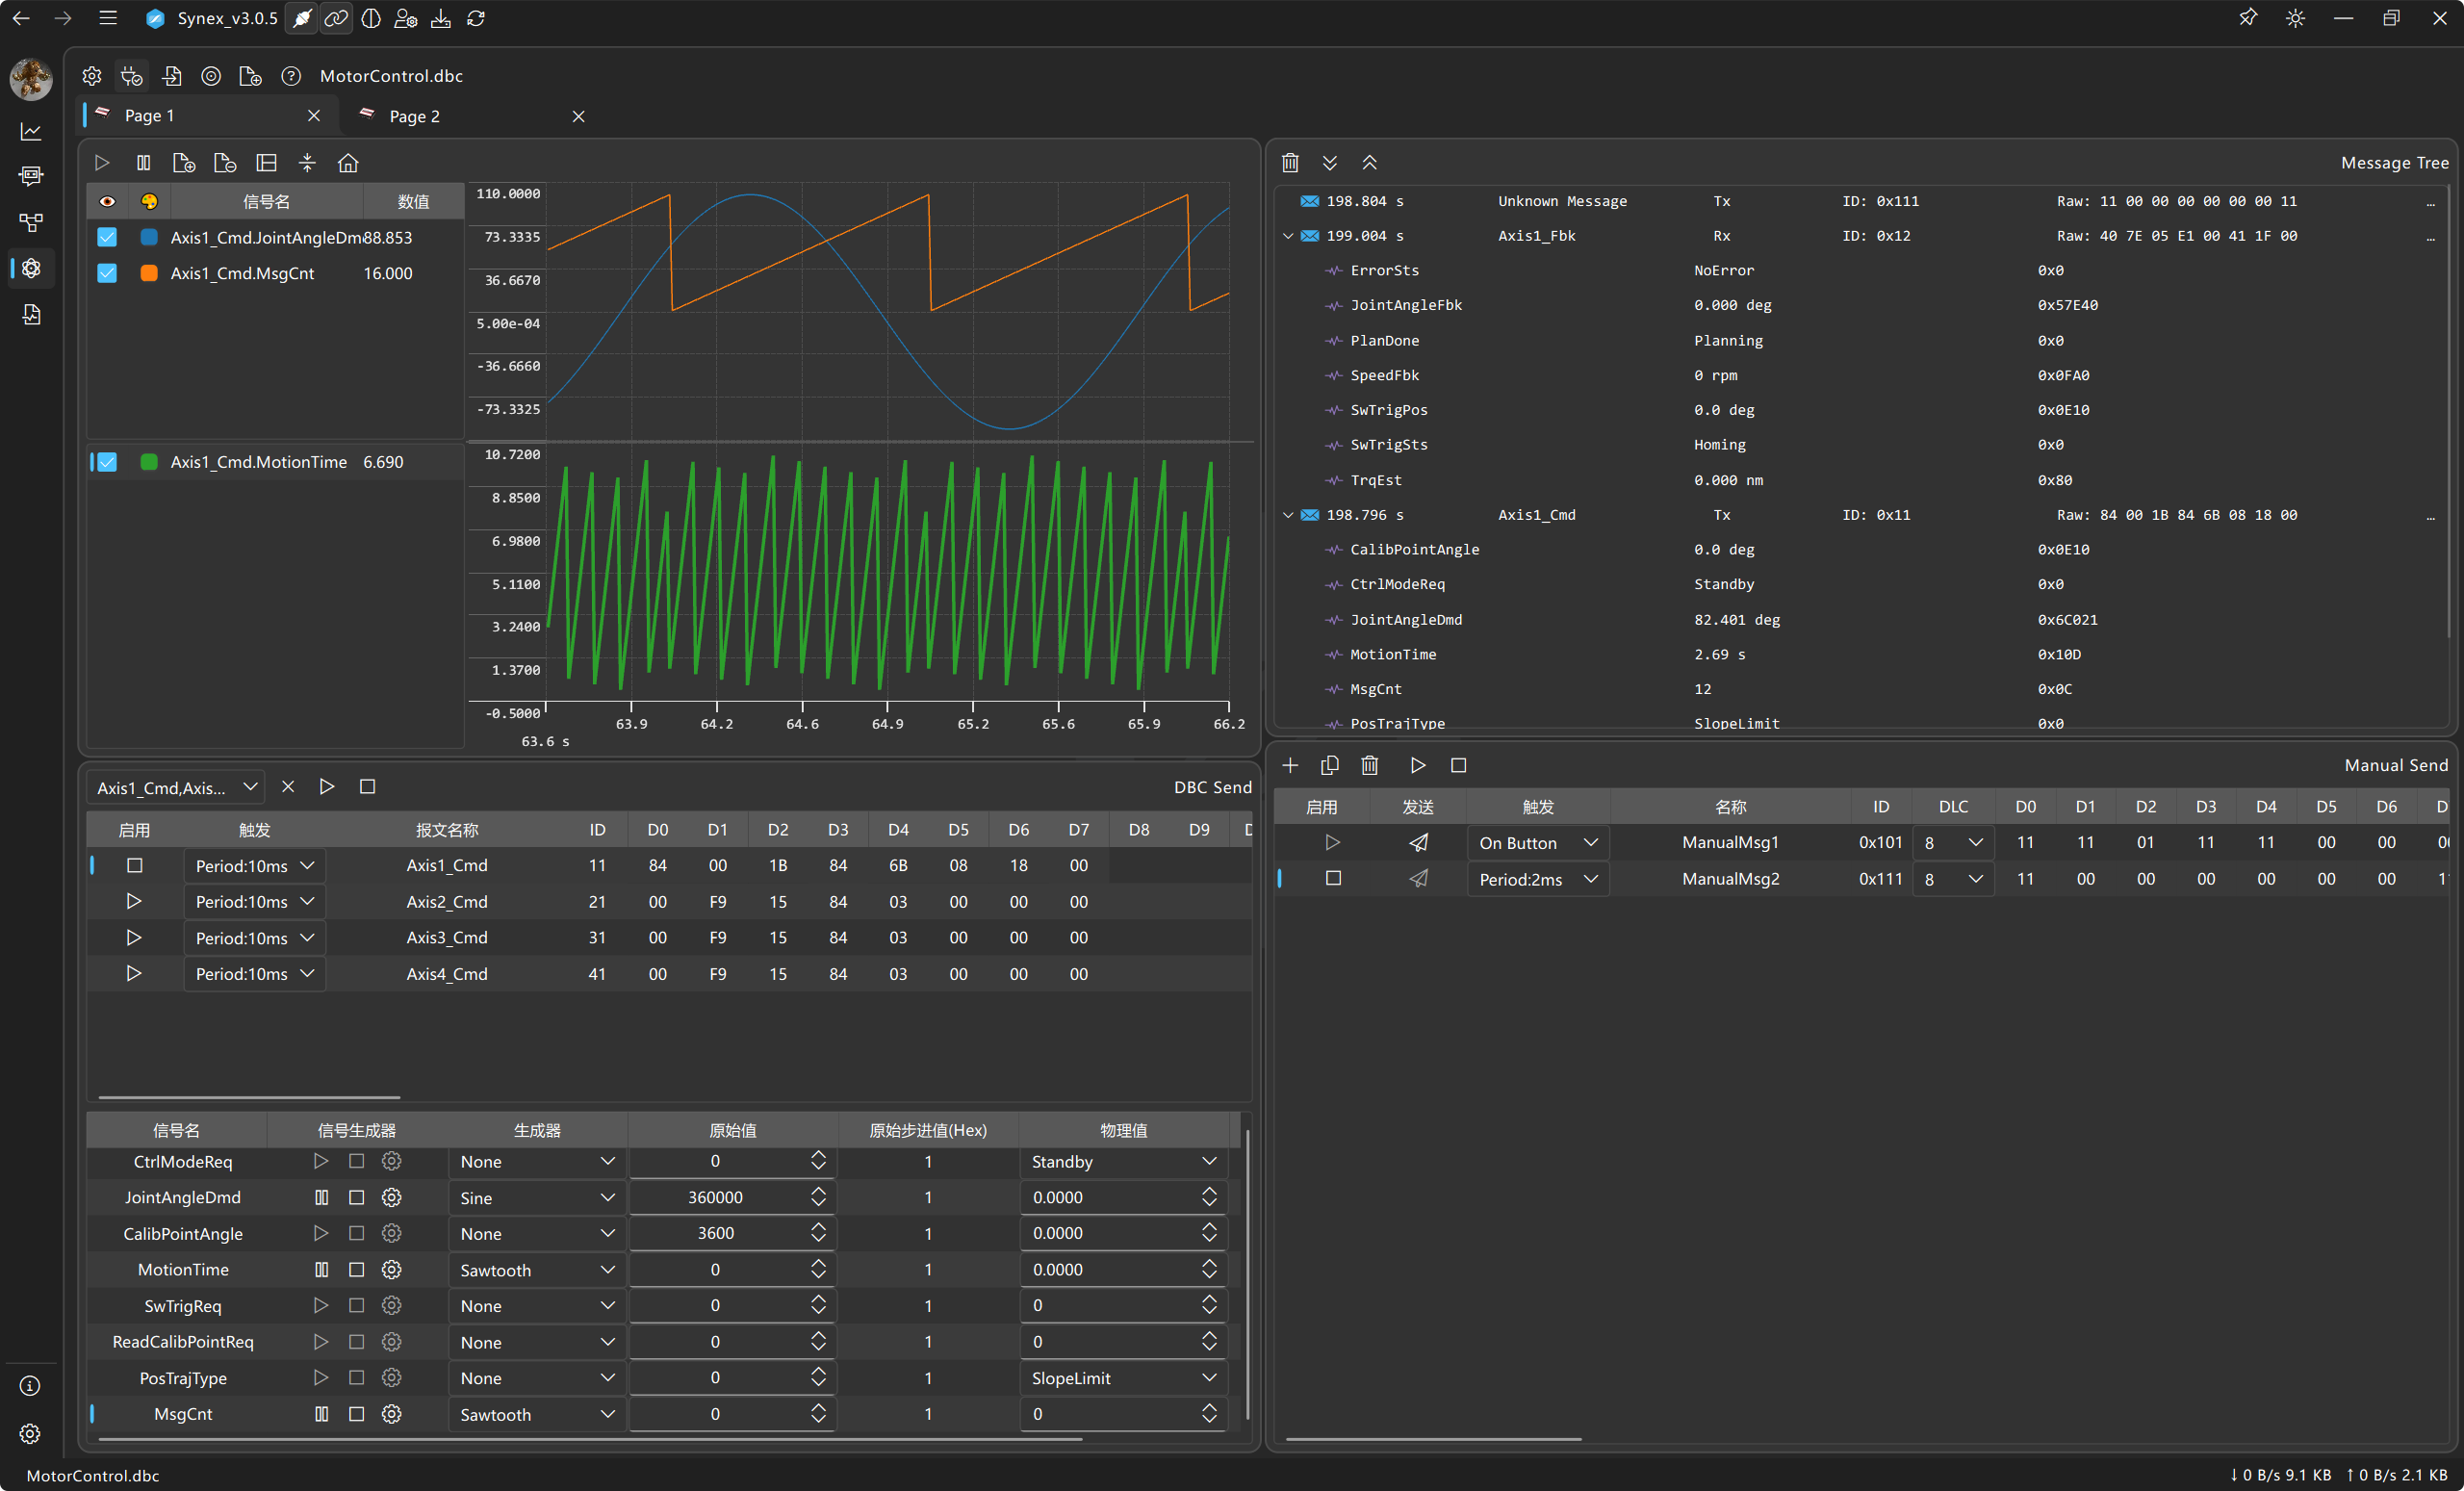Start all Manual Send messages
This screenshot has height=1491, width=2464.
(x=1418, y=765)
